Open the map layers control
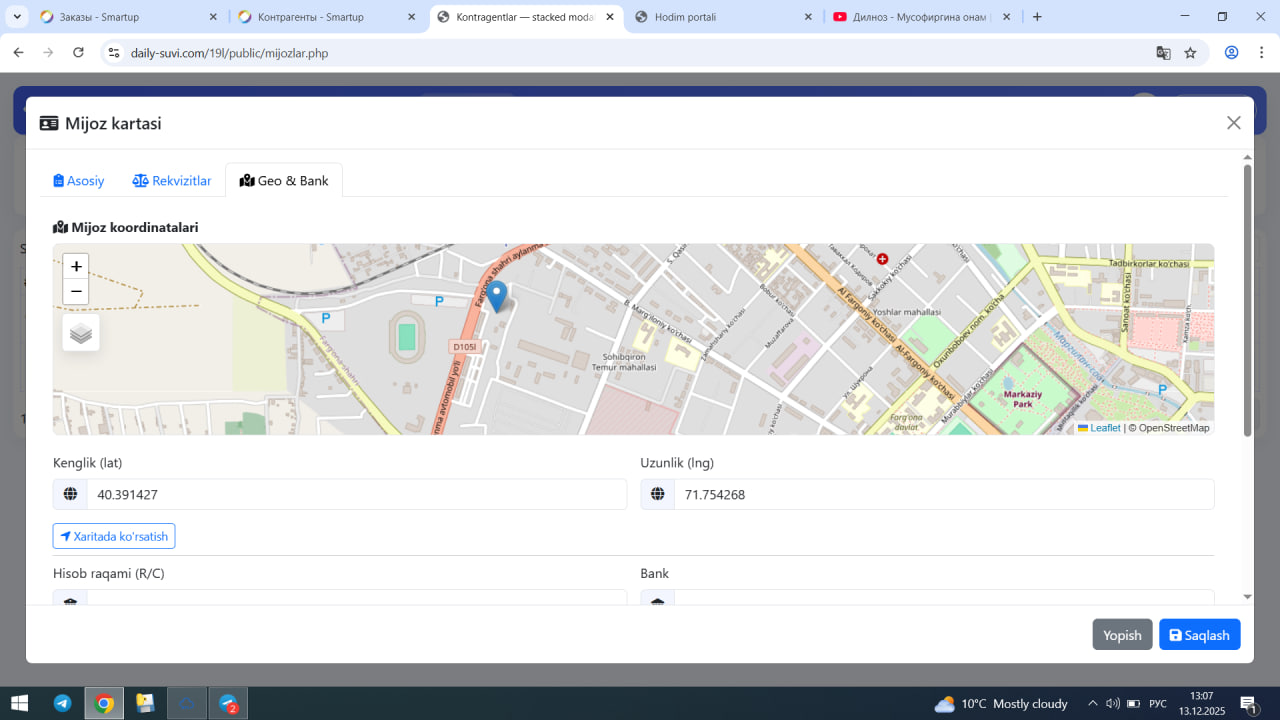1280x720 pixels. 81,333
